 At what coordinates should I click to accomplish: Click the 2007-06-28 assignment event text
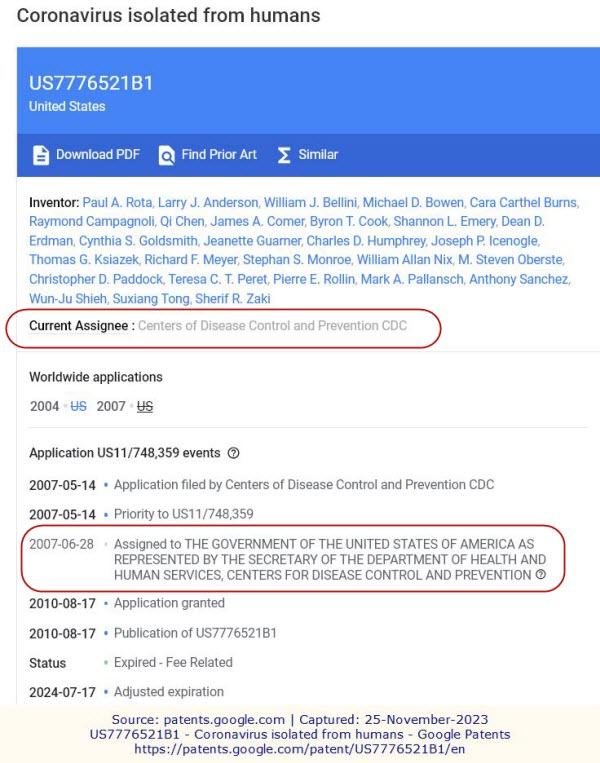point(330,560)
